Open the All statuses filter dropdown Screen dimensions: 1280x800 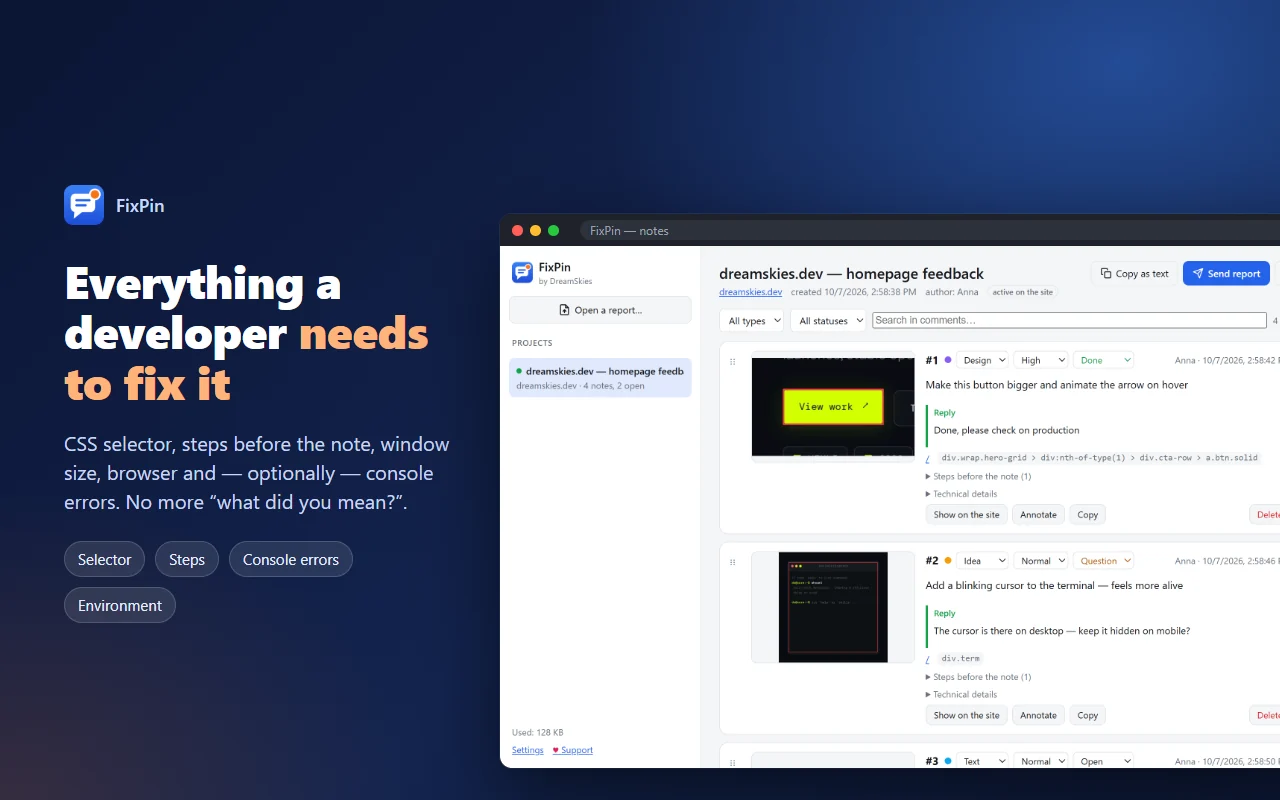(828, 321)
